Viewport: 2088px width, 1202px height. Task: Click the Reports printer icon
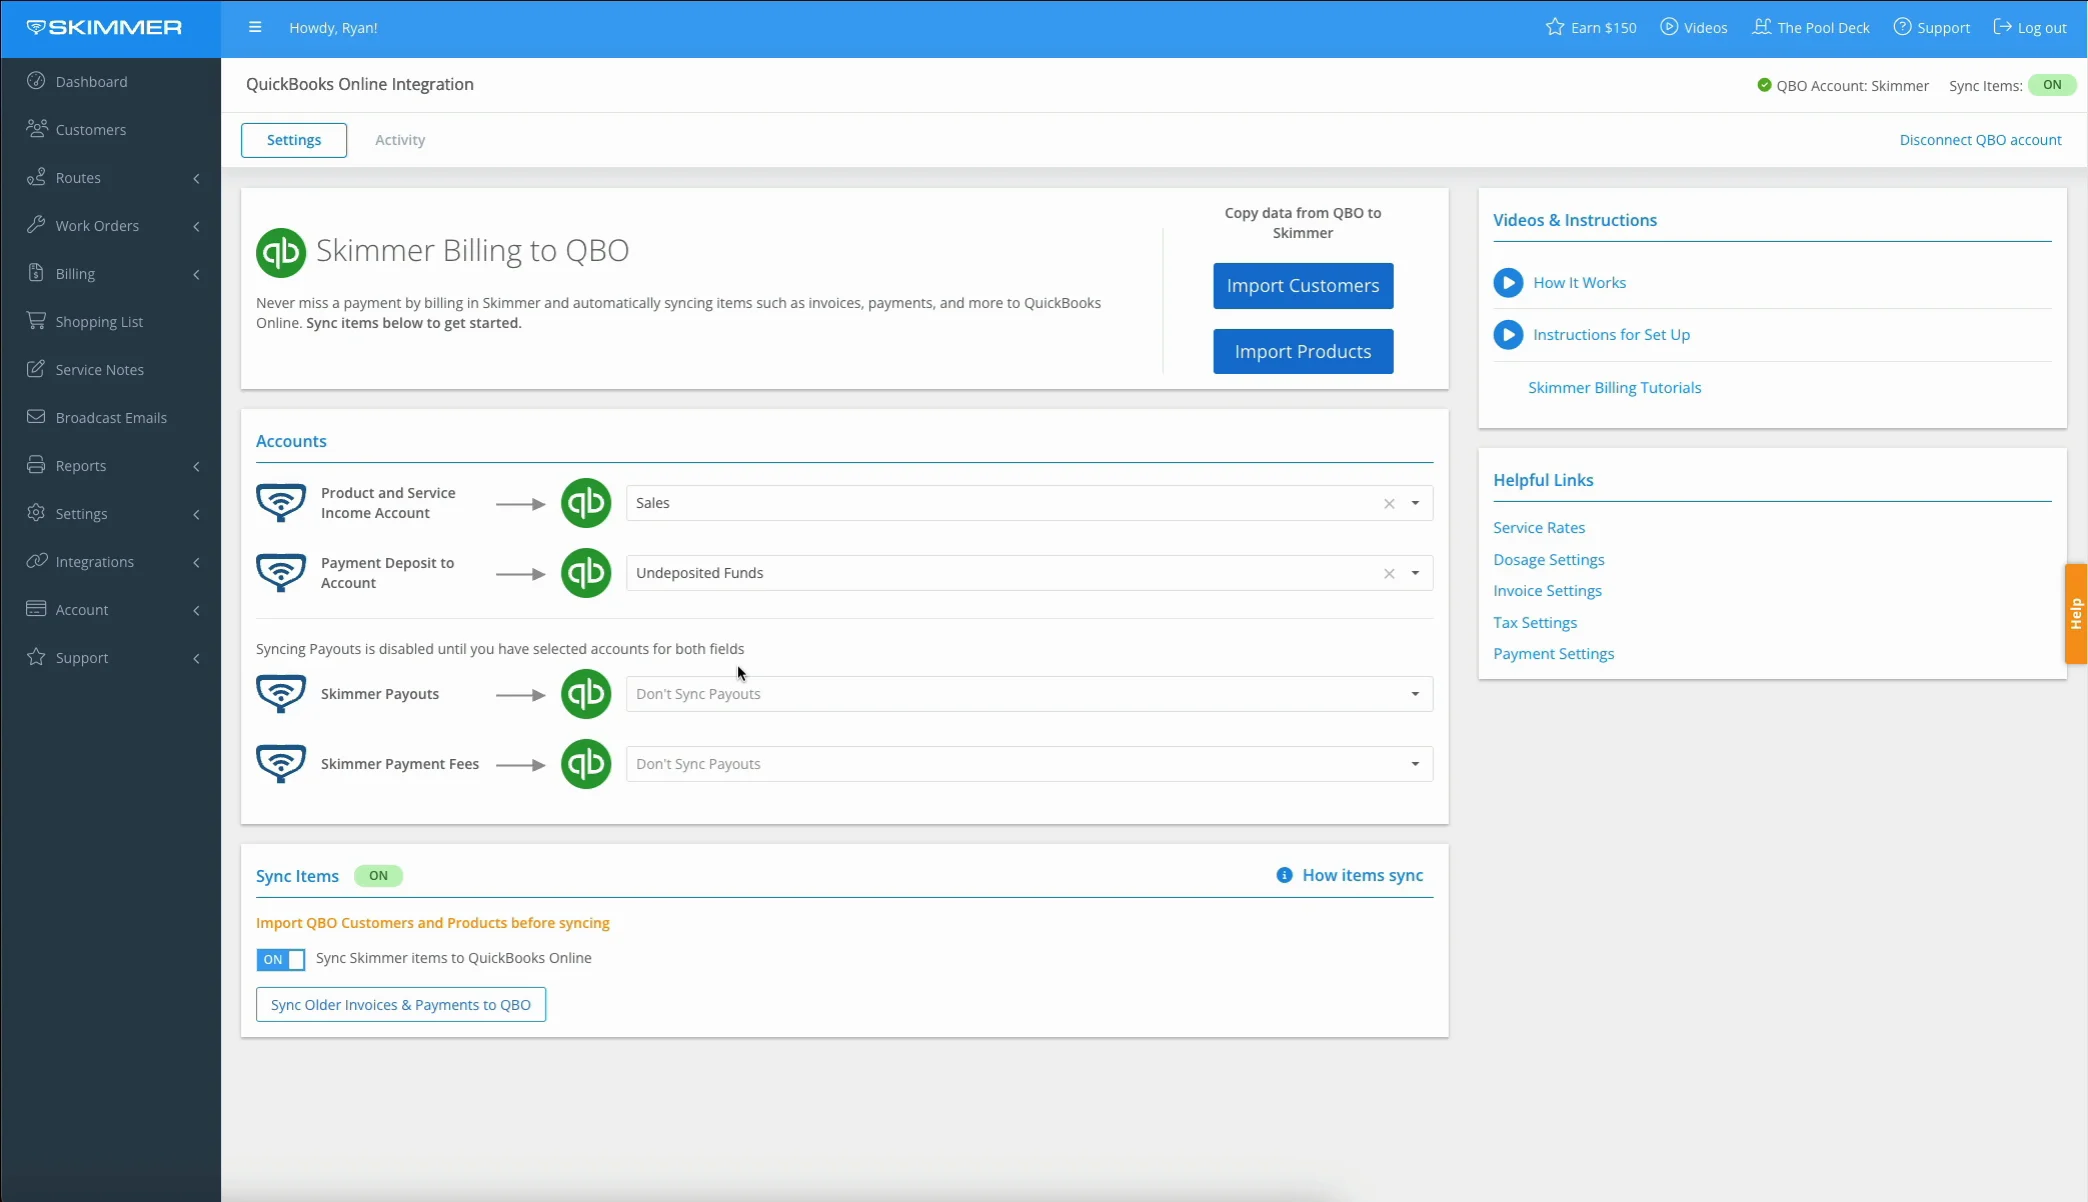(x=36, y=465)
